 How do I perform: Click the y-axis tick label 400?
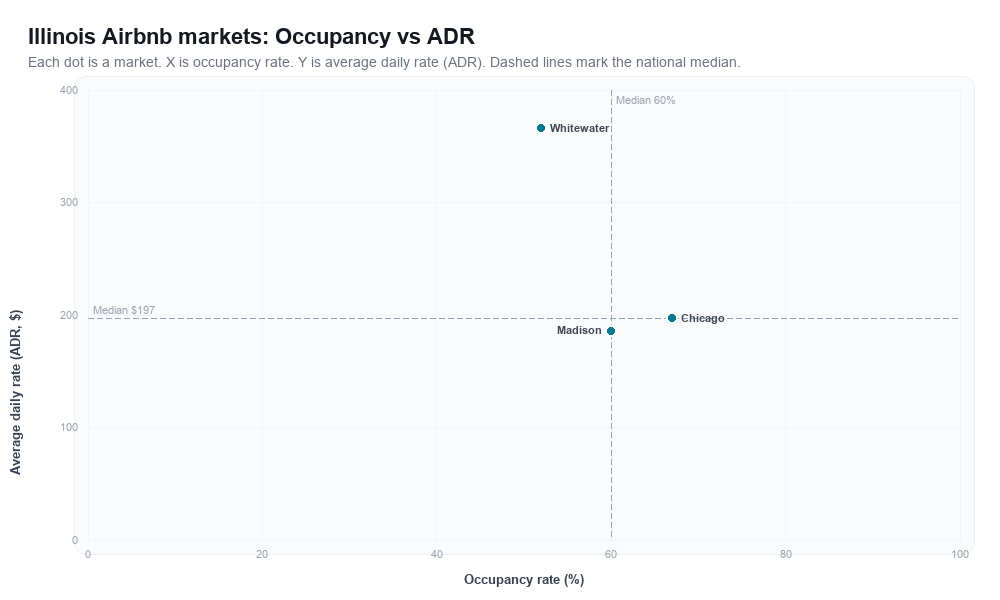click(x=69, y=91)
